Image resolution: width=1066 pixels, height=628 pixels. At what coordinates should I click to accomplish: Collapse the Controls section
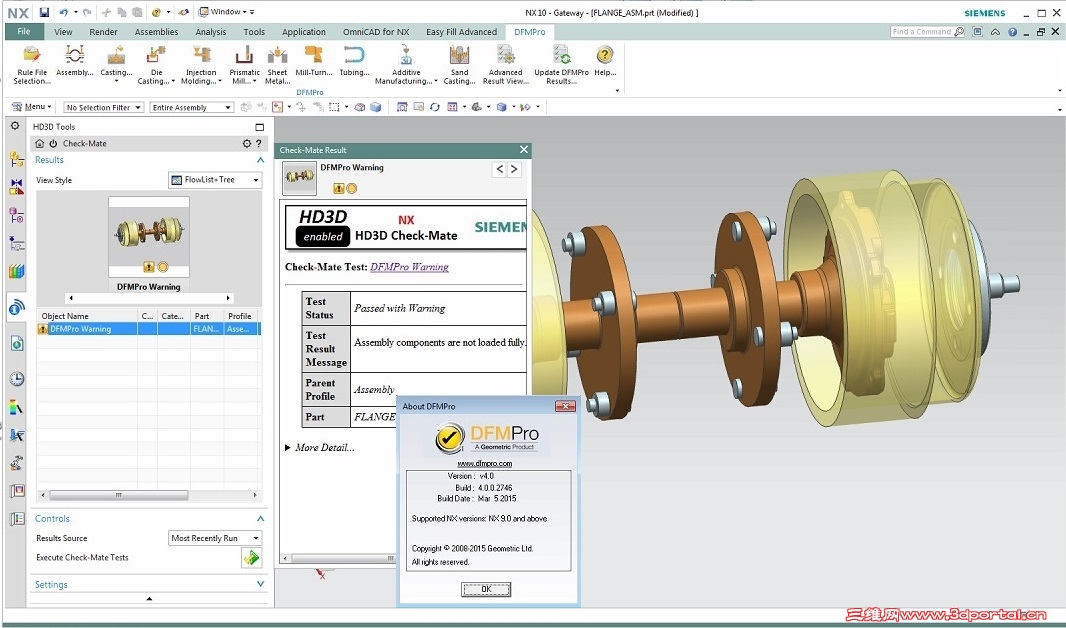coord(260,519)
